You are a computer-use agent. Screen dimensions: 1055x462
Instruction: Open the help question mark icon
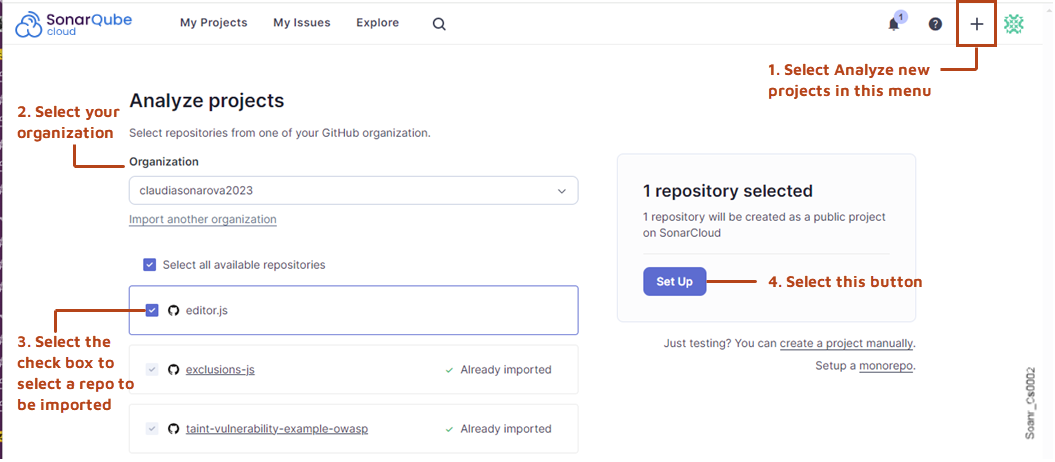tap(935, 24)
